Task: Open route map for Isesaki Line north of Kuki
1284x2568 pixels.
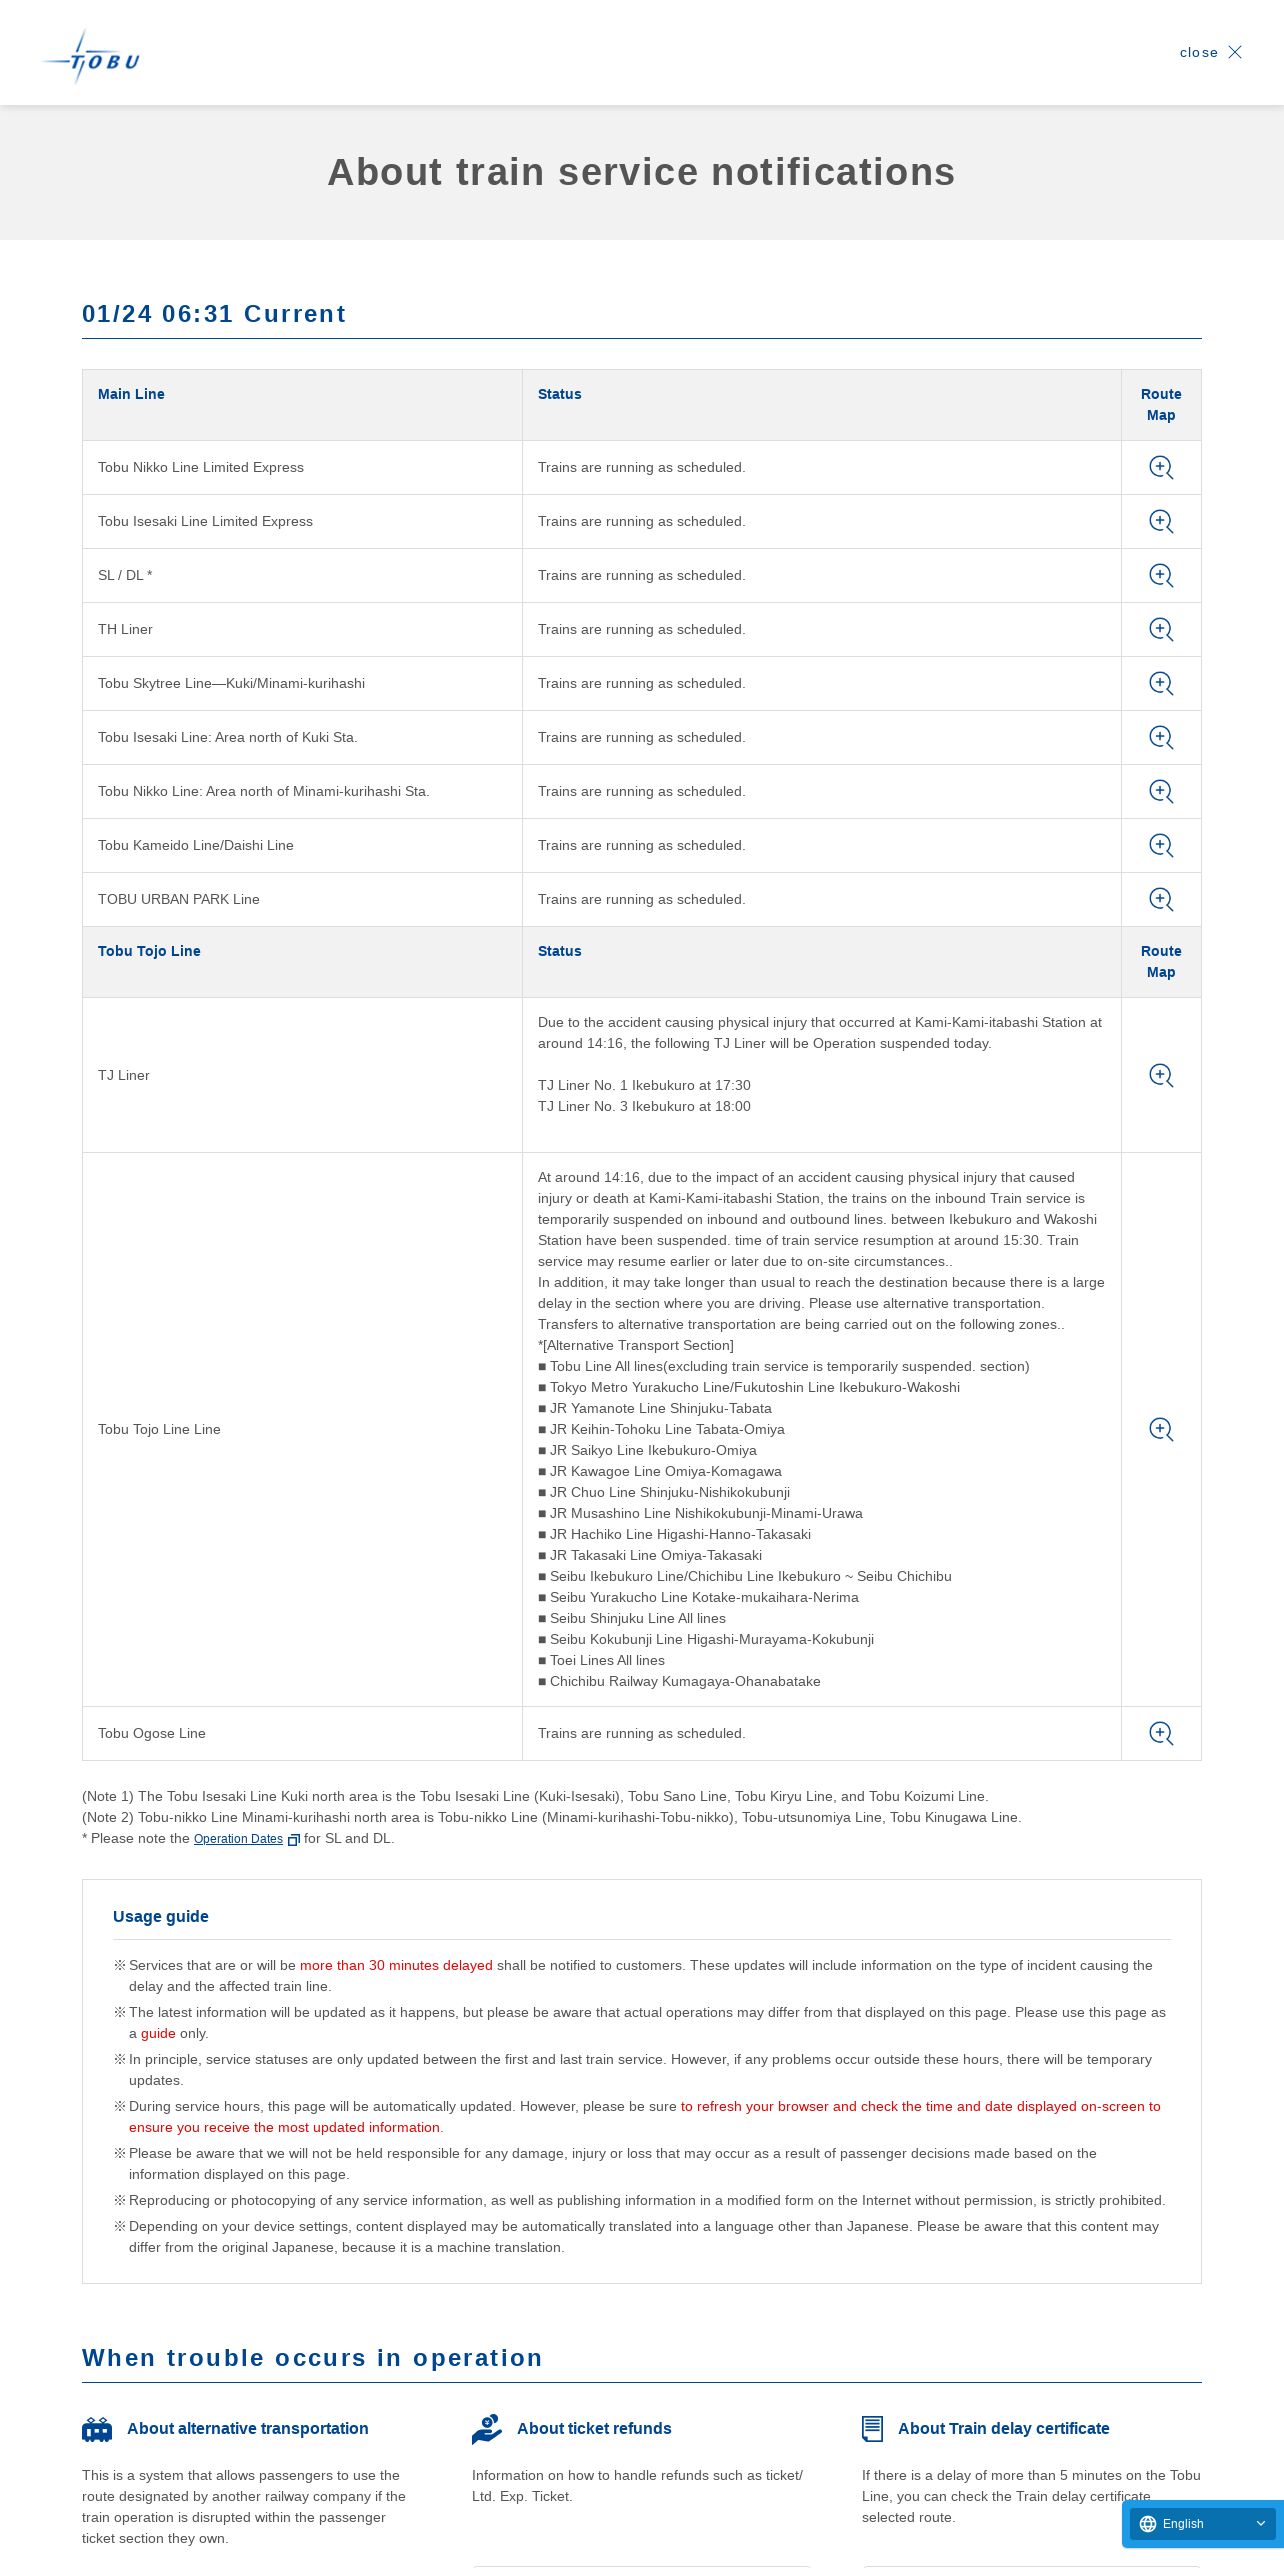Action: pos(1161,737)
